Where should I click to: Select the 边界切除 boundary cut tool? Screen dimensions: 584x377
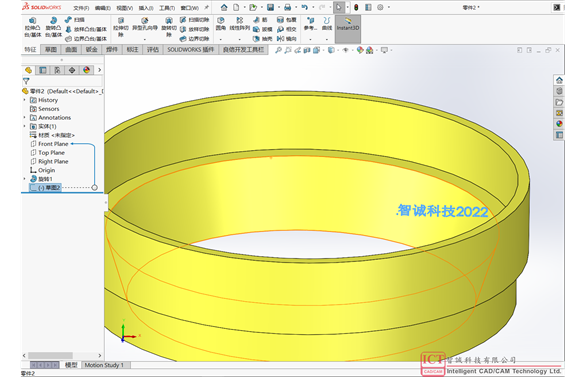pyautogui.click(x=194, y=38)
